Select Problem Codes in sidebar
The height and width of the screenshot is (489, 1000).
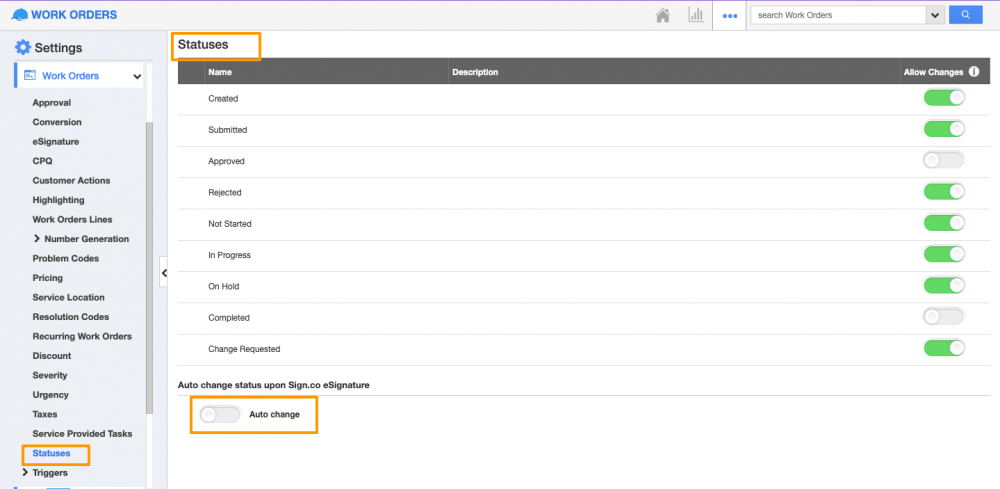[x=66, y=258]
